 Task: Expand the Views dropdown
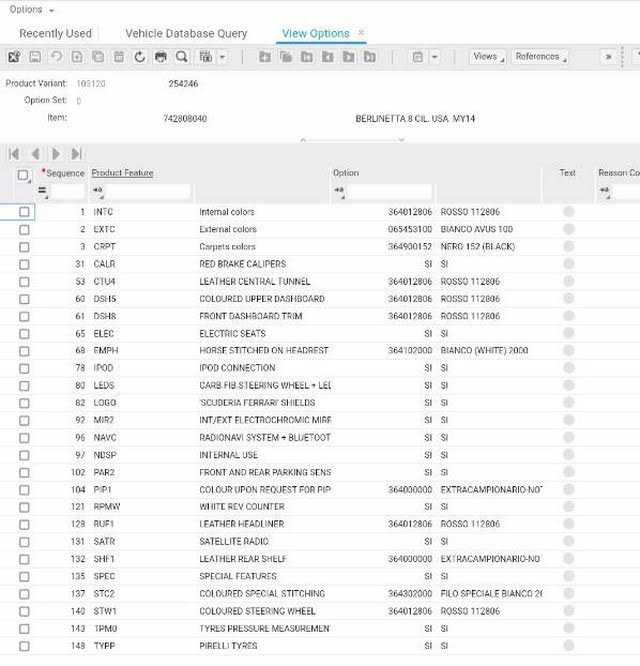(487, 57)
